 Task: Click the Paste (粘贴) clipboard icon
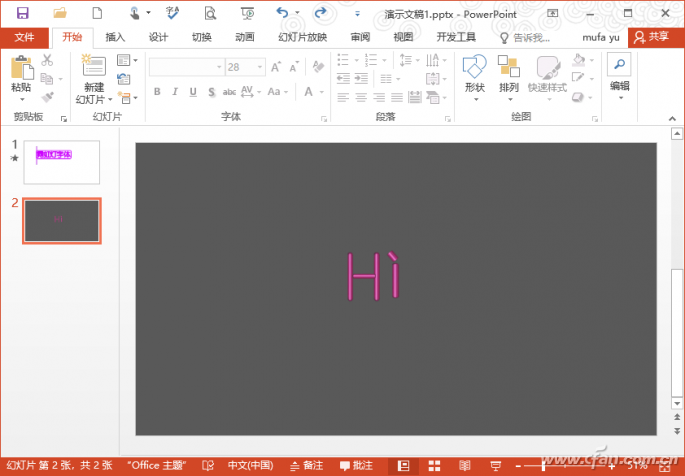tap(22, 68)
